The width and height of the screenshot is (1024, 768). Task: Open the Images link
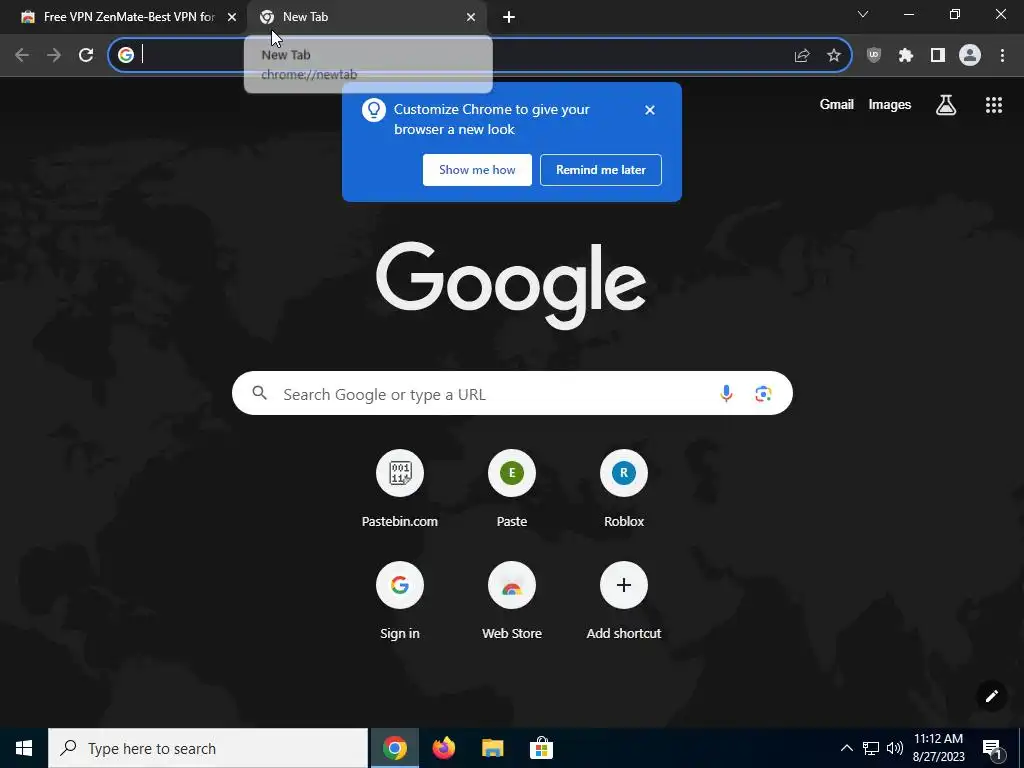[x=889, y=104]
